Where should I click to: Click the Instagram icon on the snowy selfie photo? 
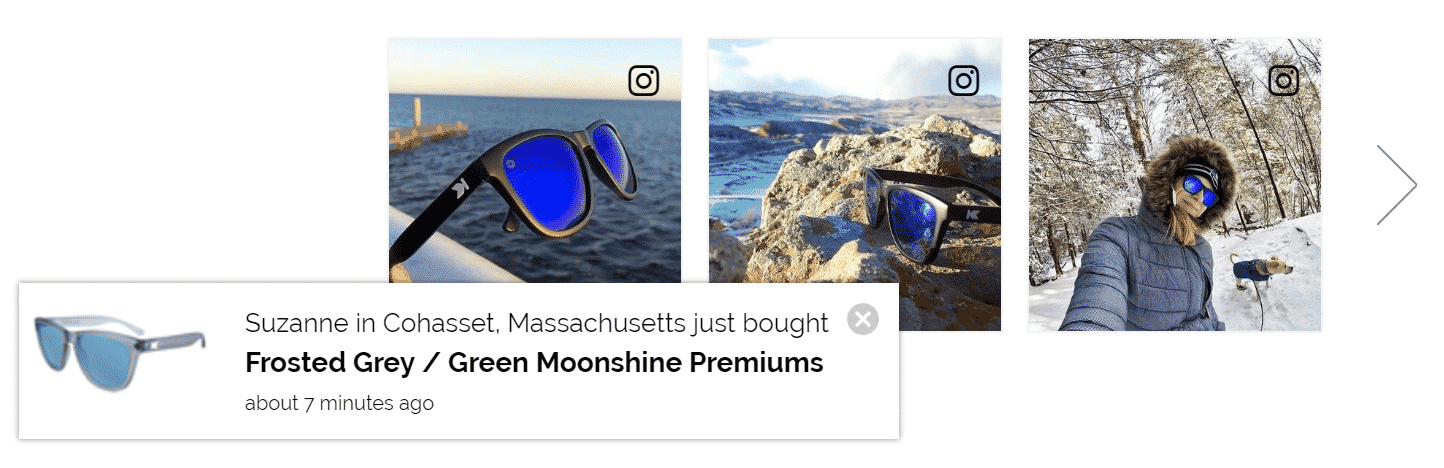click(x=1283, y=80)
